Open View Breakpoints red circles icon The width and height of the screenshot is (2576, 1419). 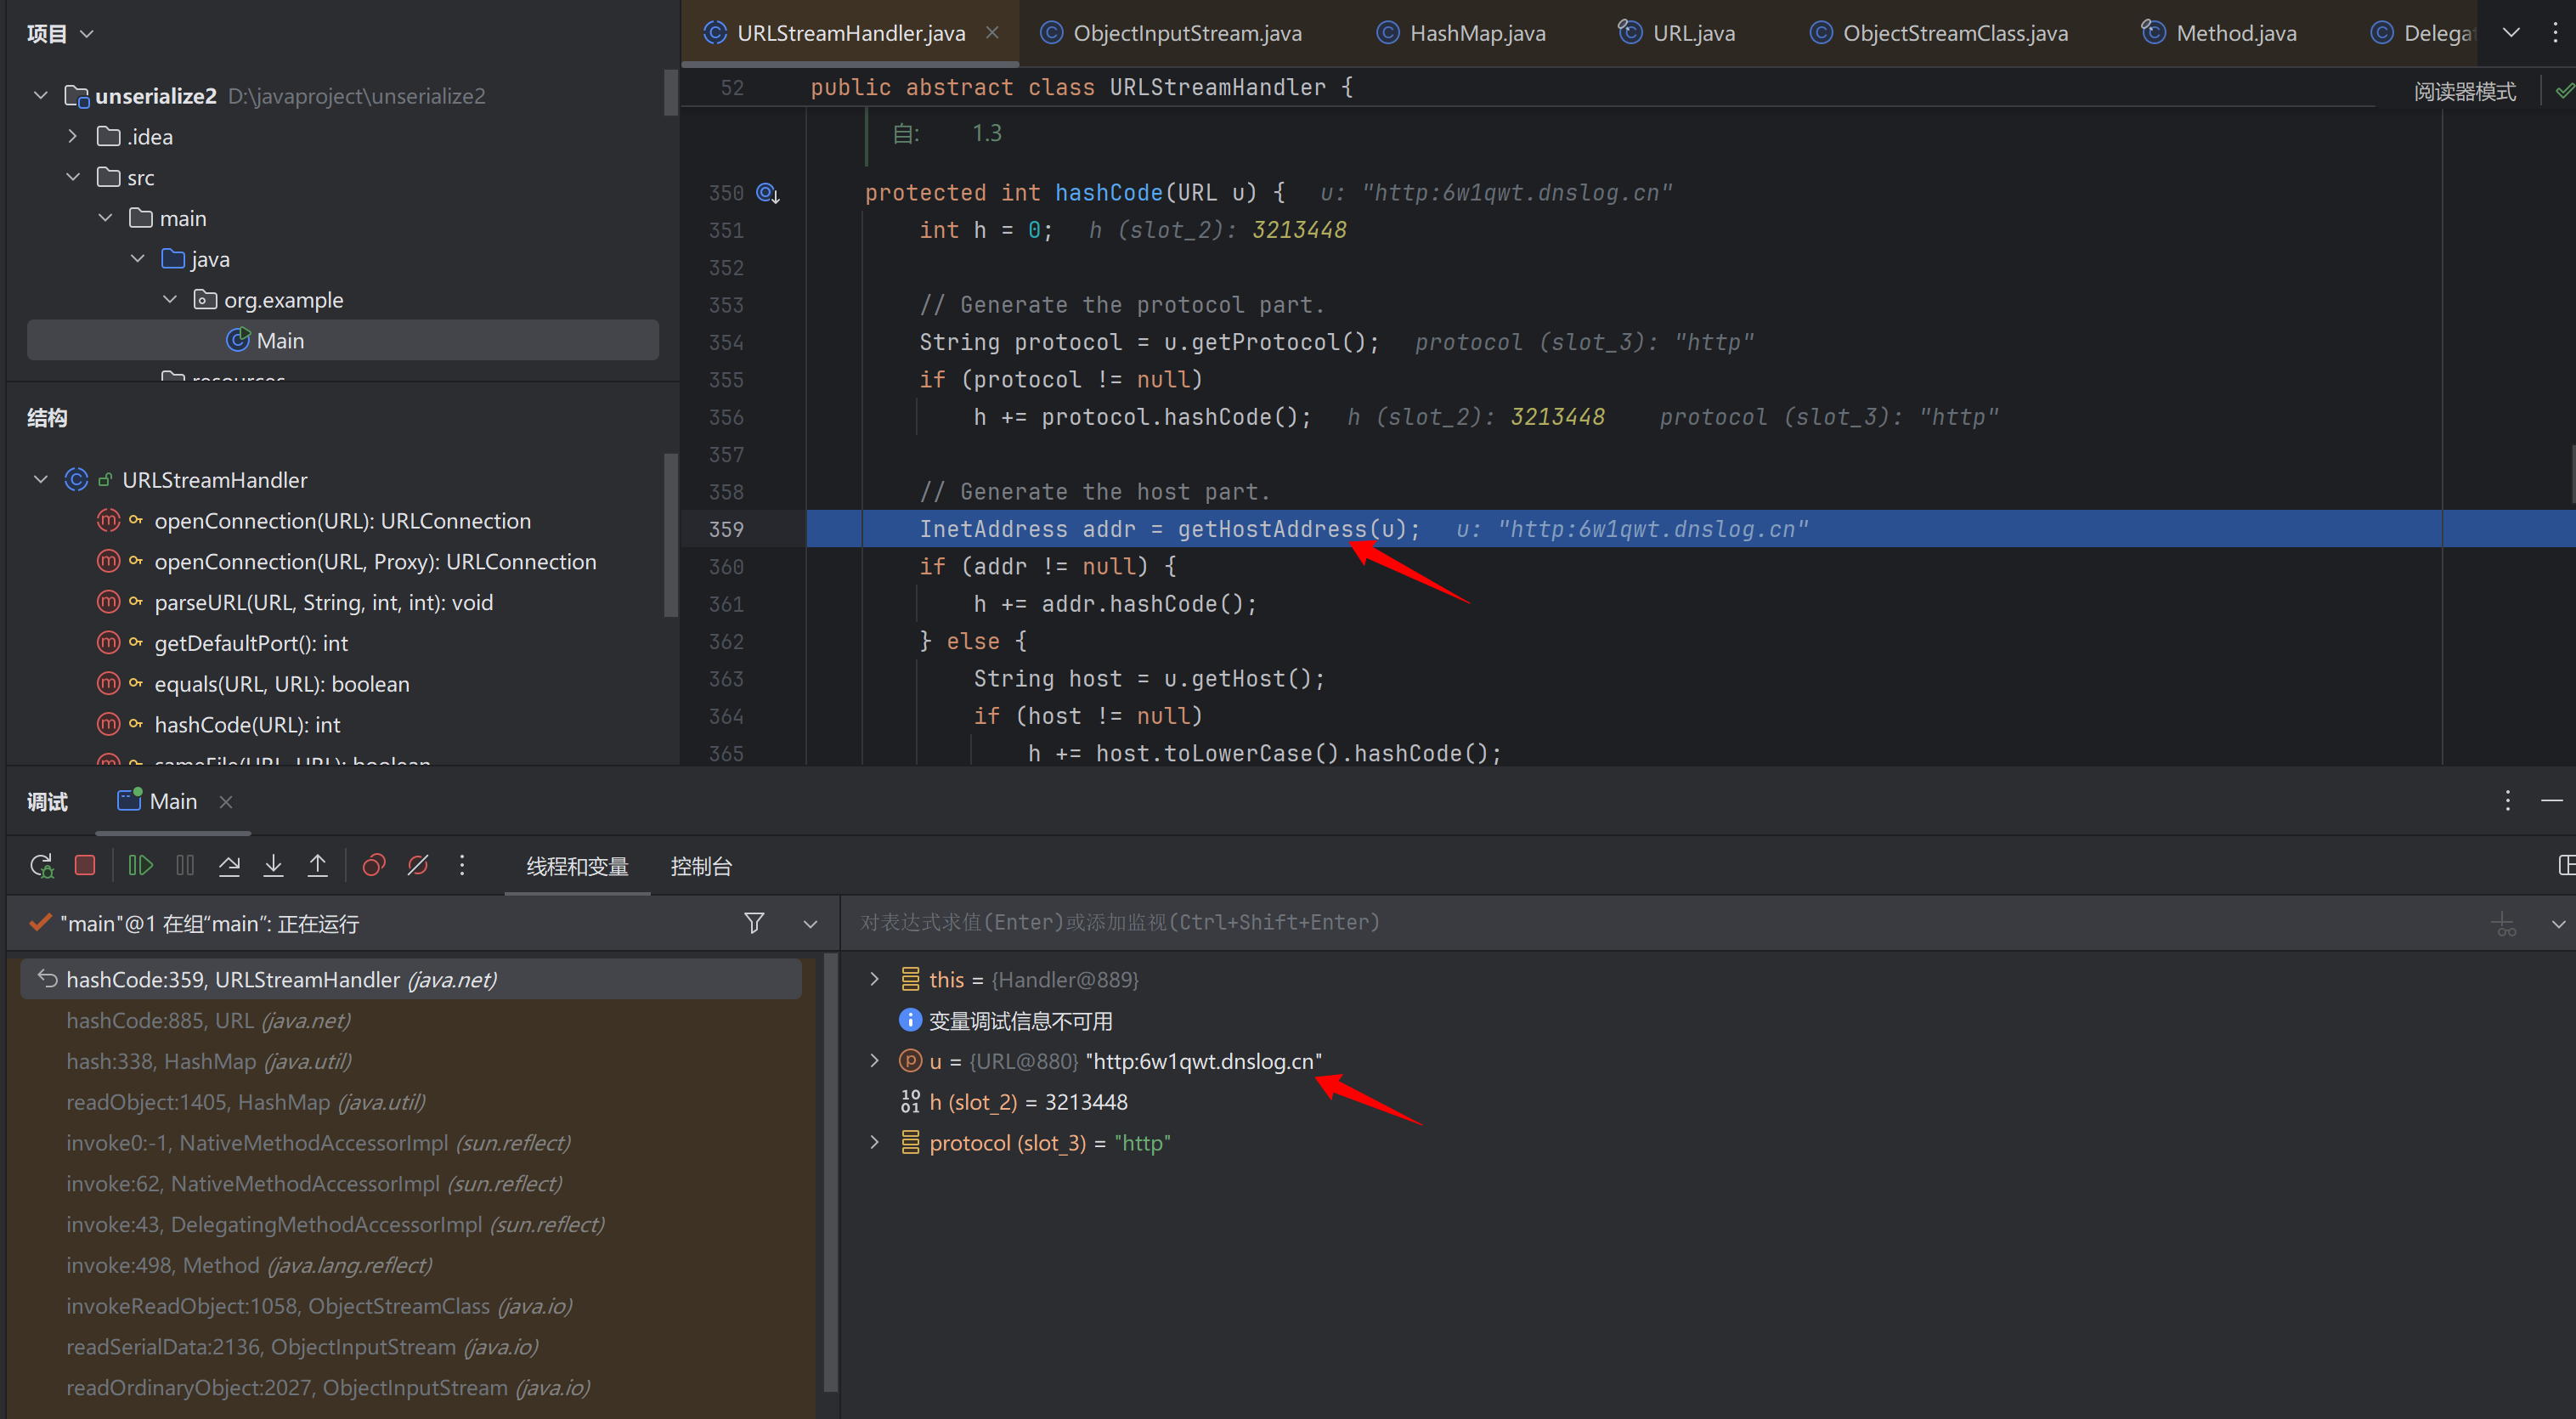[373, 866]
